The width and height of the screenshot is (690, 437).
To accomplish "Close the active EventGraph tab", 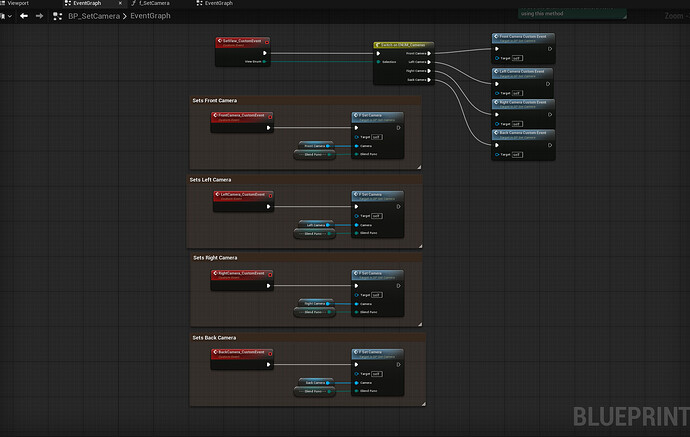I will pos(120,4).
